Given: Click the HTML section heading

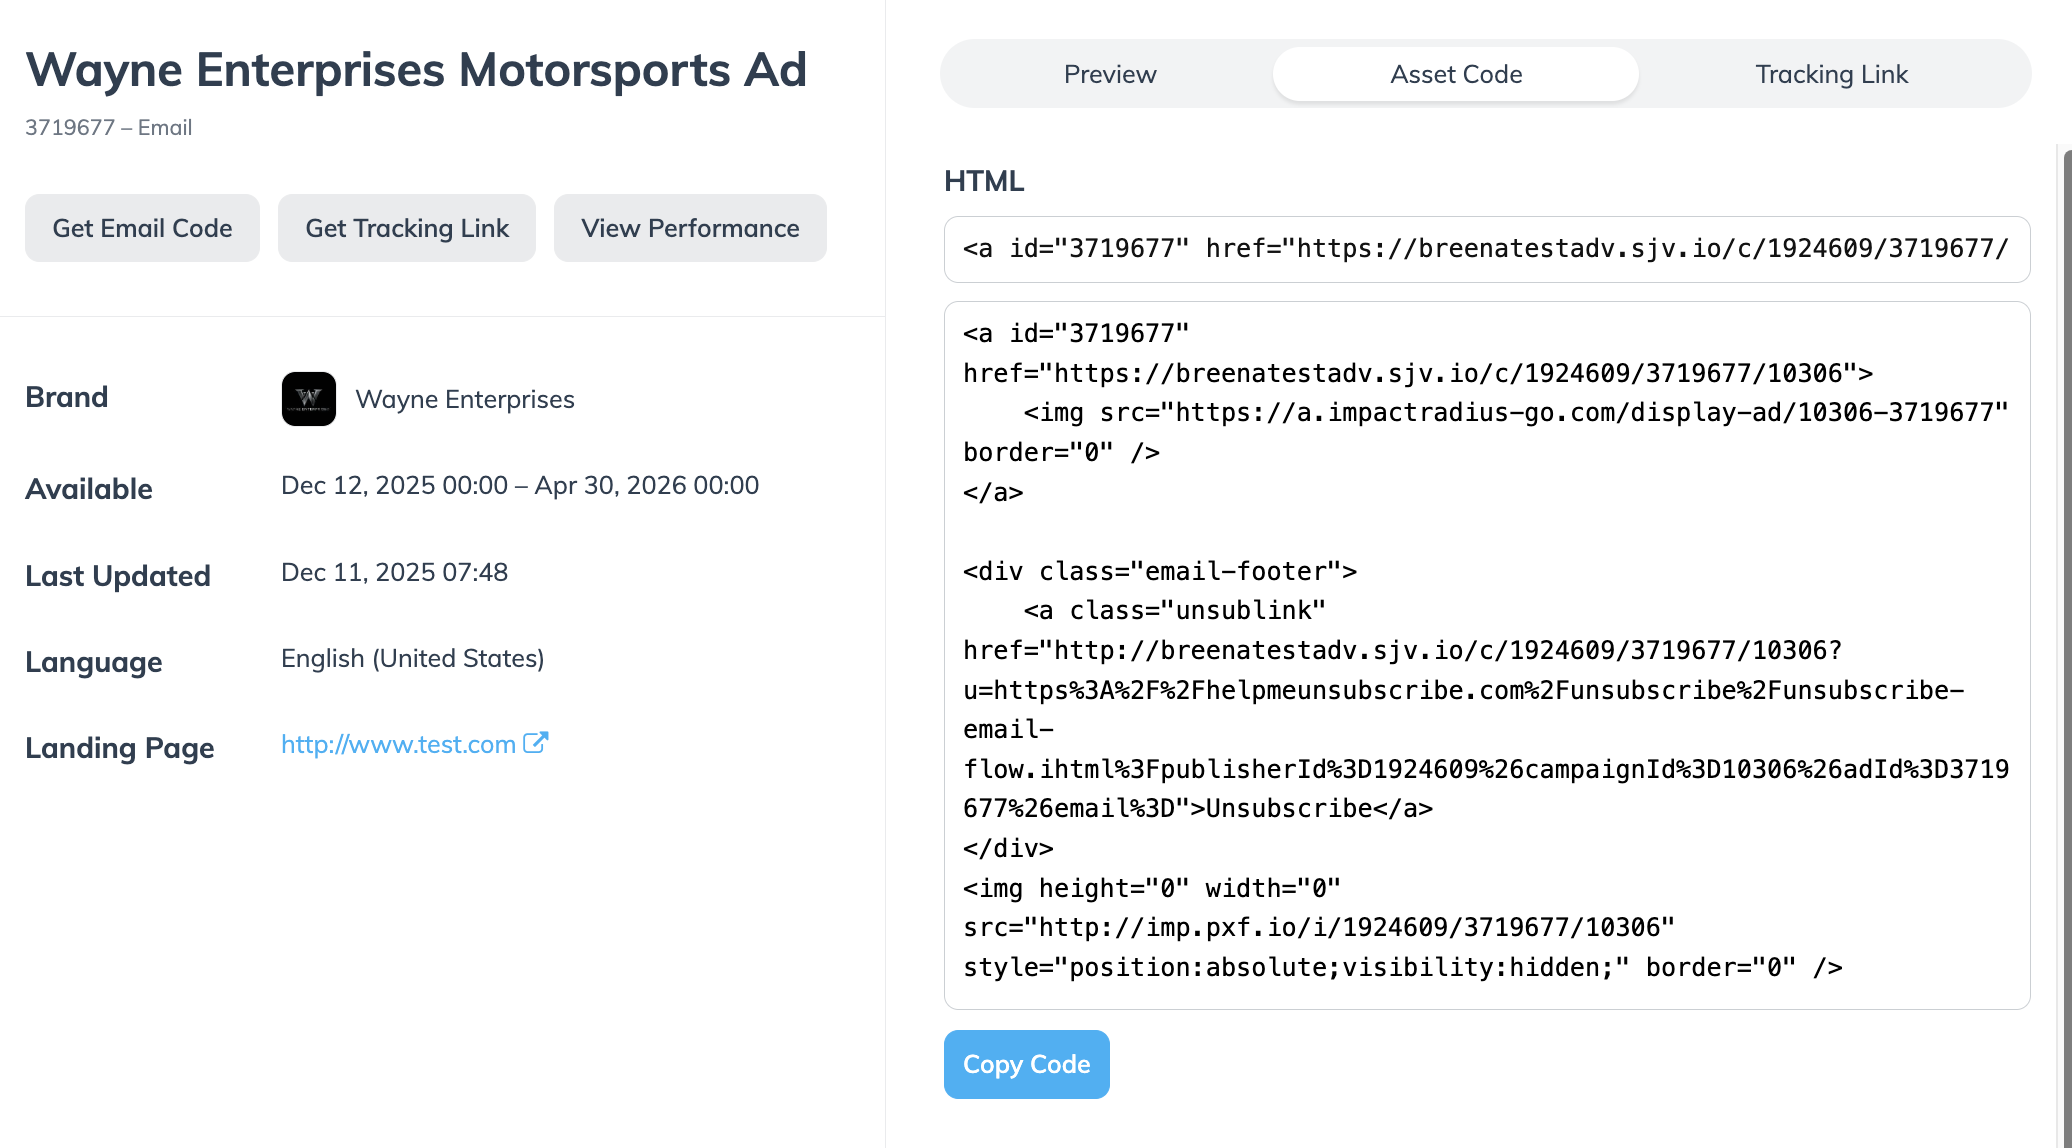Looking at the screenshot, I should [984, 181].
